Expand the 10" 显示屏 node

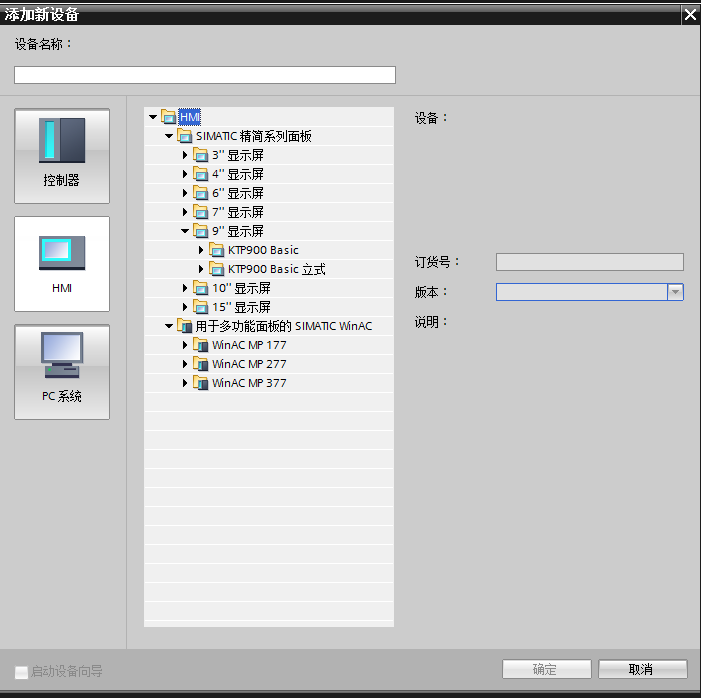[185, 288]
